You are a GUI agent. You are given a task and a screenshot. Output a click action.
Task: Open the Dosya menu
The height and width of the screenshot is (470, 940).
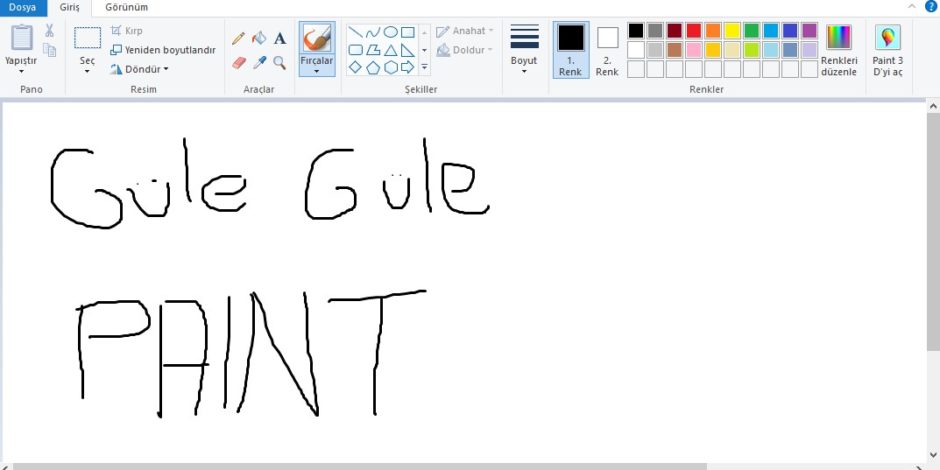[22, 7]
